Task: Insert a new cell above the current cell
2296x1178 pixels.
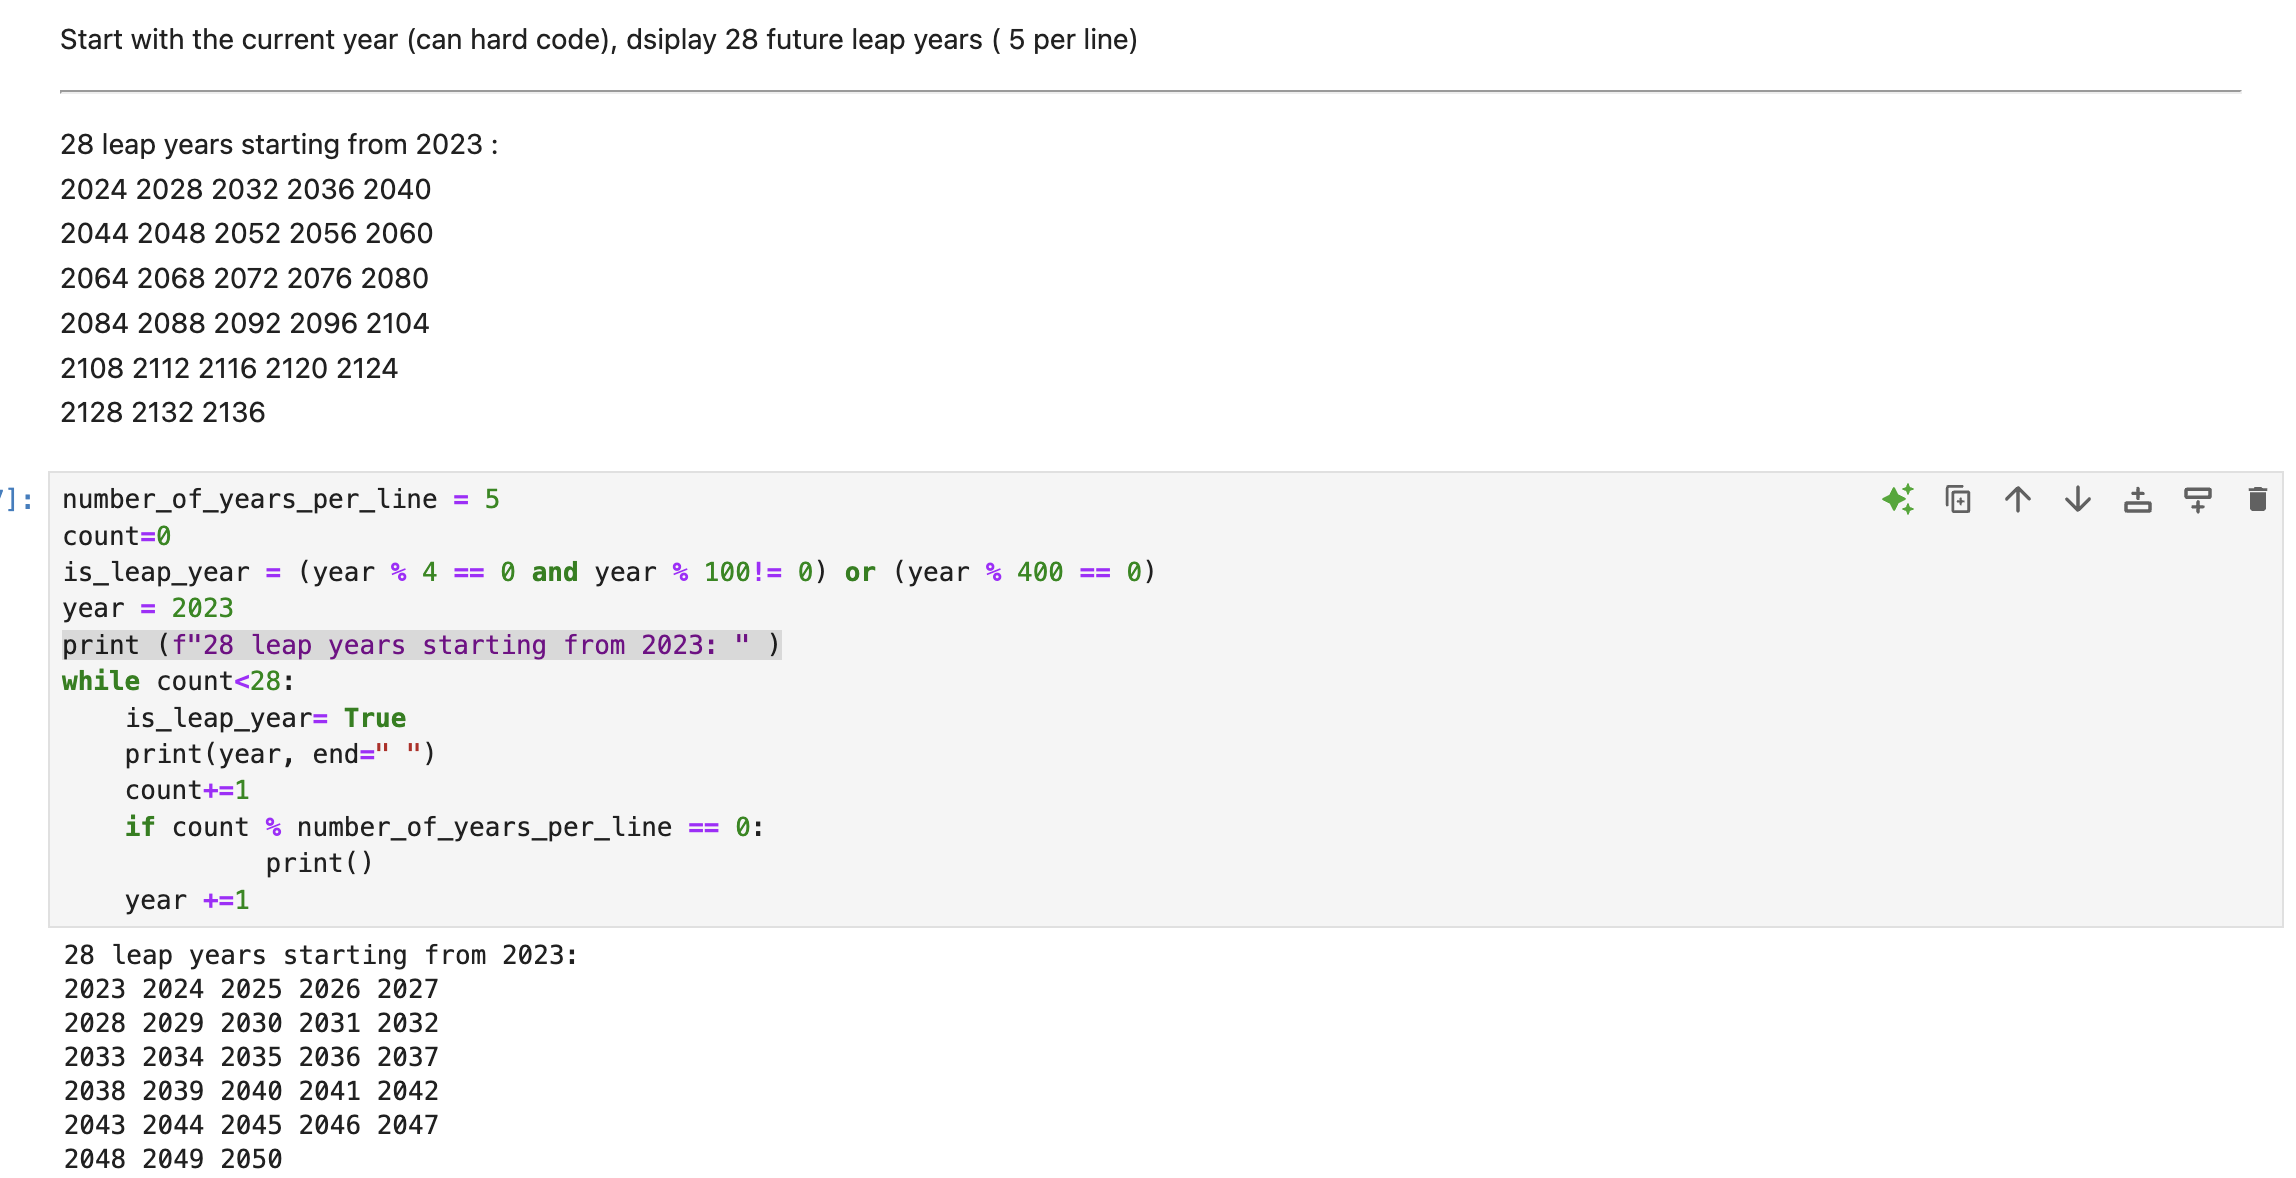Action: click(2138, 499)
